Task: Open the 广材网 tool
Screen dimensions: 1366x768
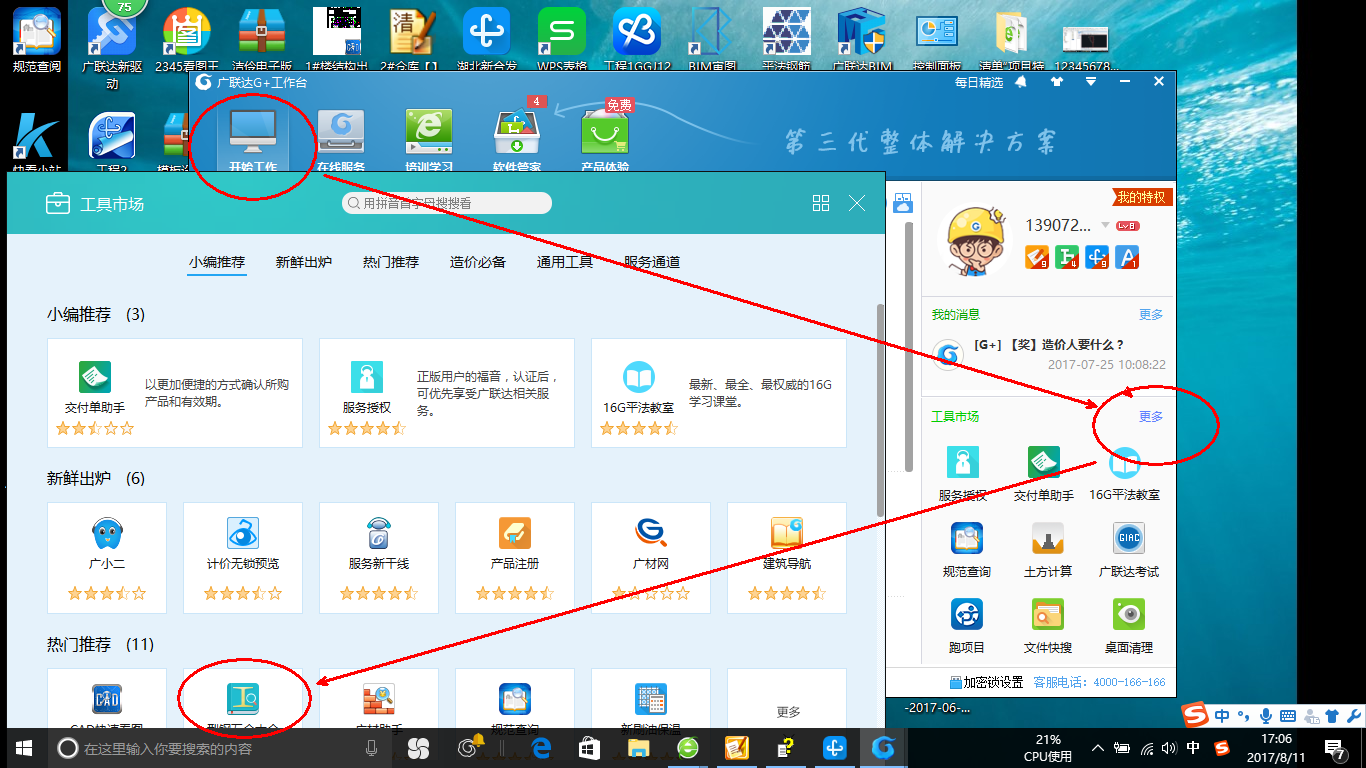Action: [651, 558]
